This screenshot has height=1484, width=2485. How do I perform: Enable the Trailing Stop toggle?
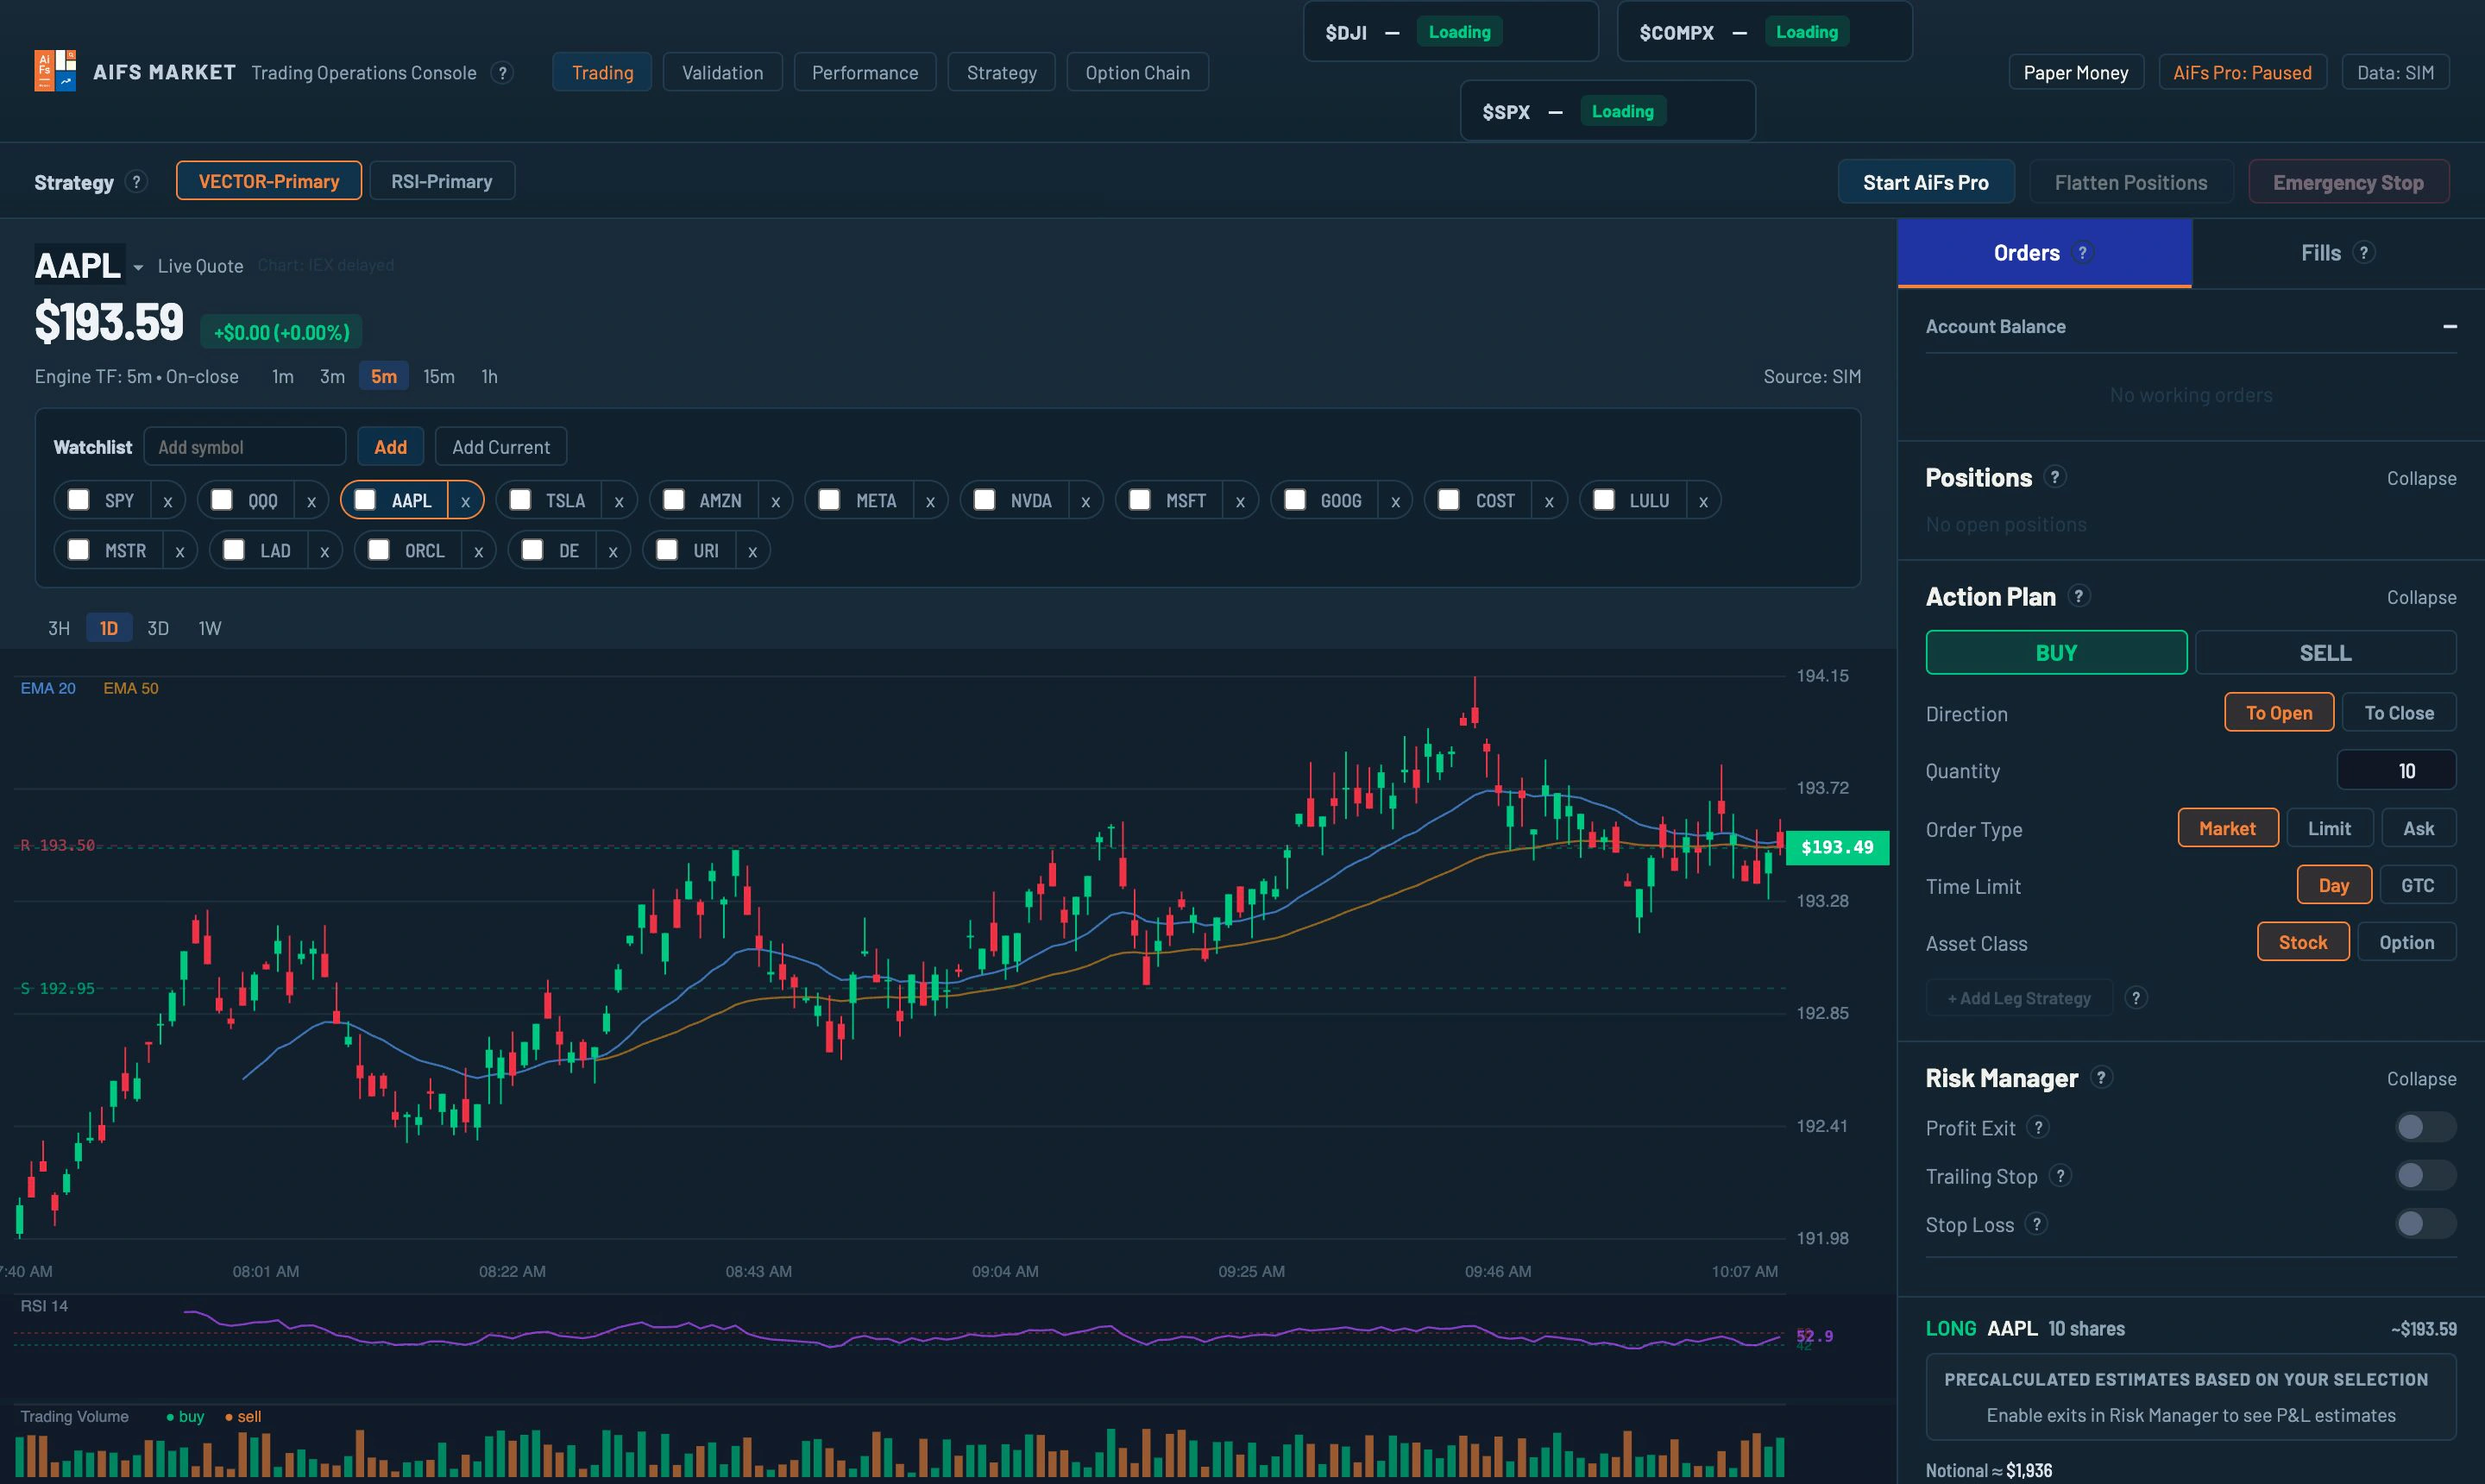[x=2425, y=1175]
